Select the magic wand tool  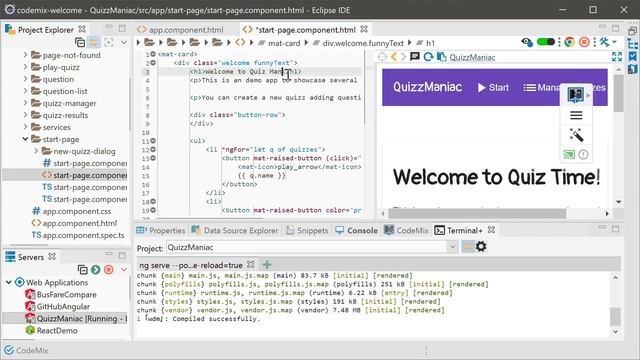pos(576,135)
